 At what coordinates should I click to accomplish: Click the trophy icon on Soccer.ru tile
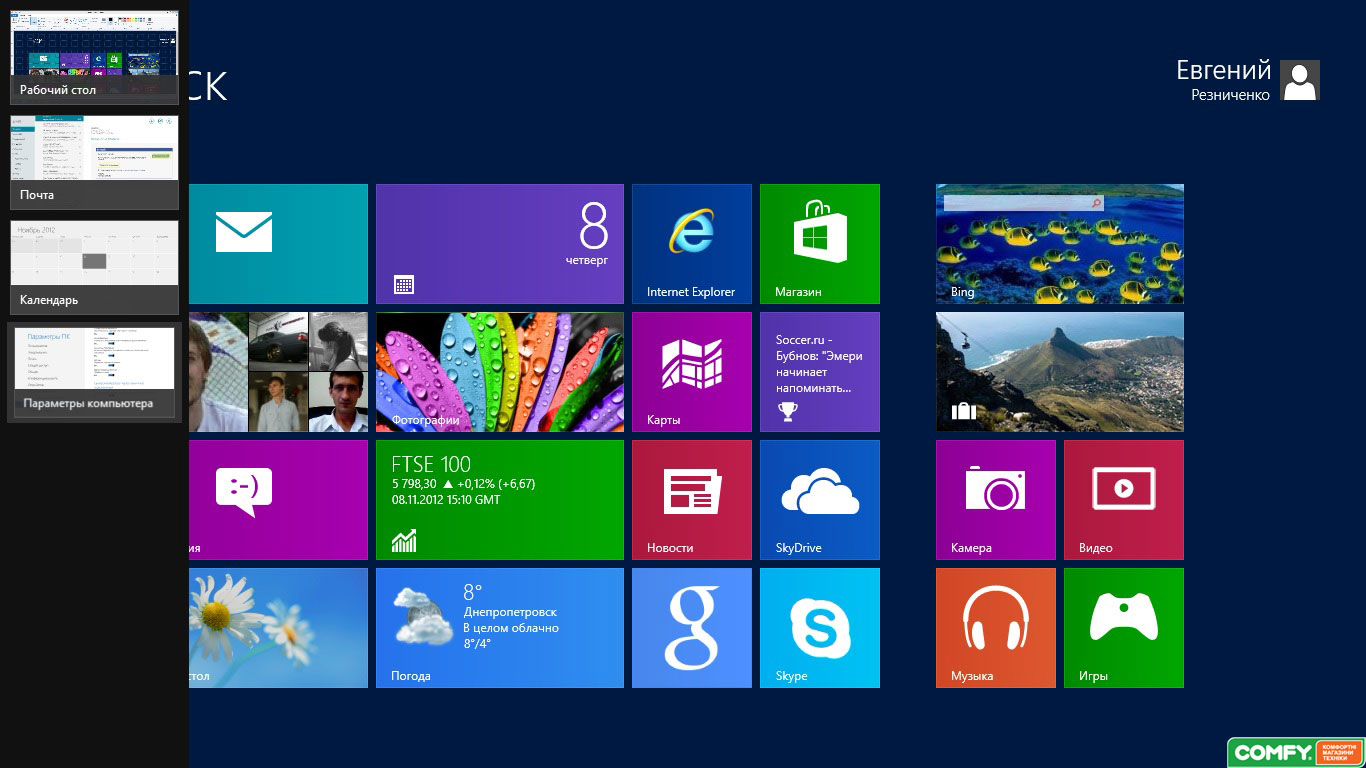[x=788, y=410]
